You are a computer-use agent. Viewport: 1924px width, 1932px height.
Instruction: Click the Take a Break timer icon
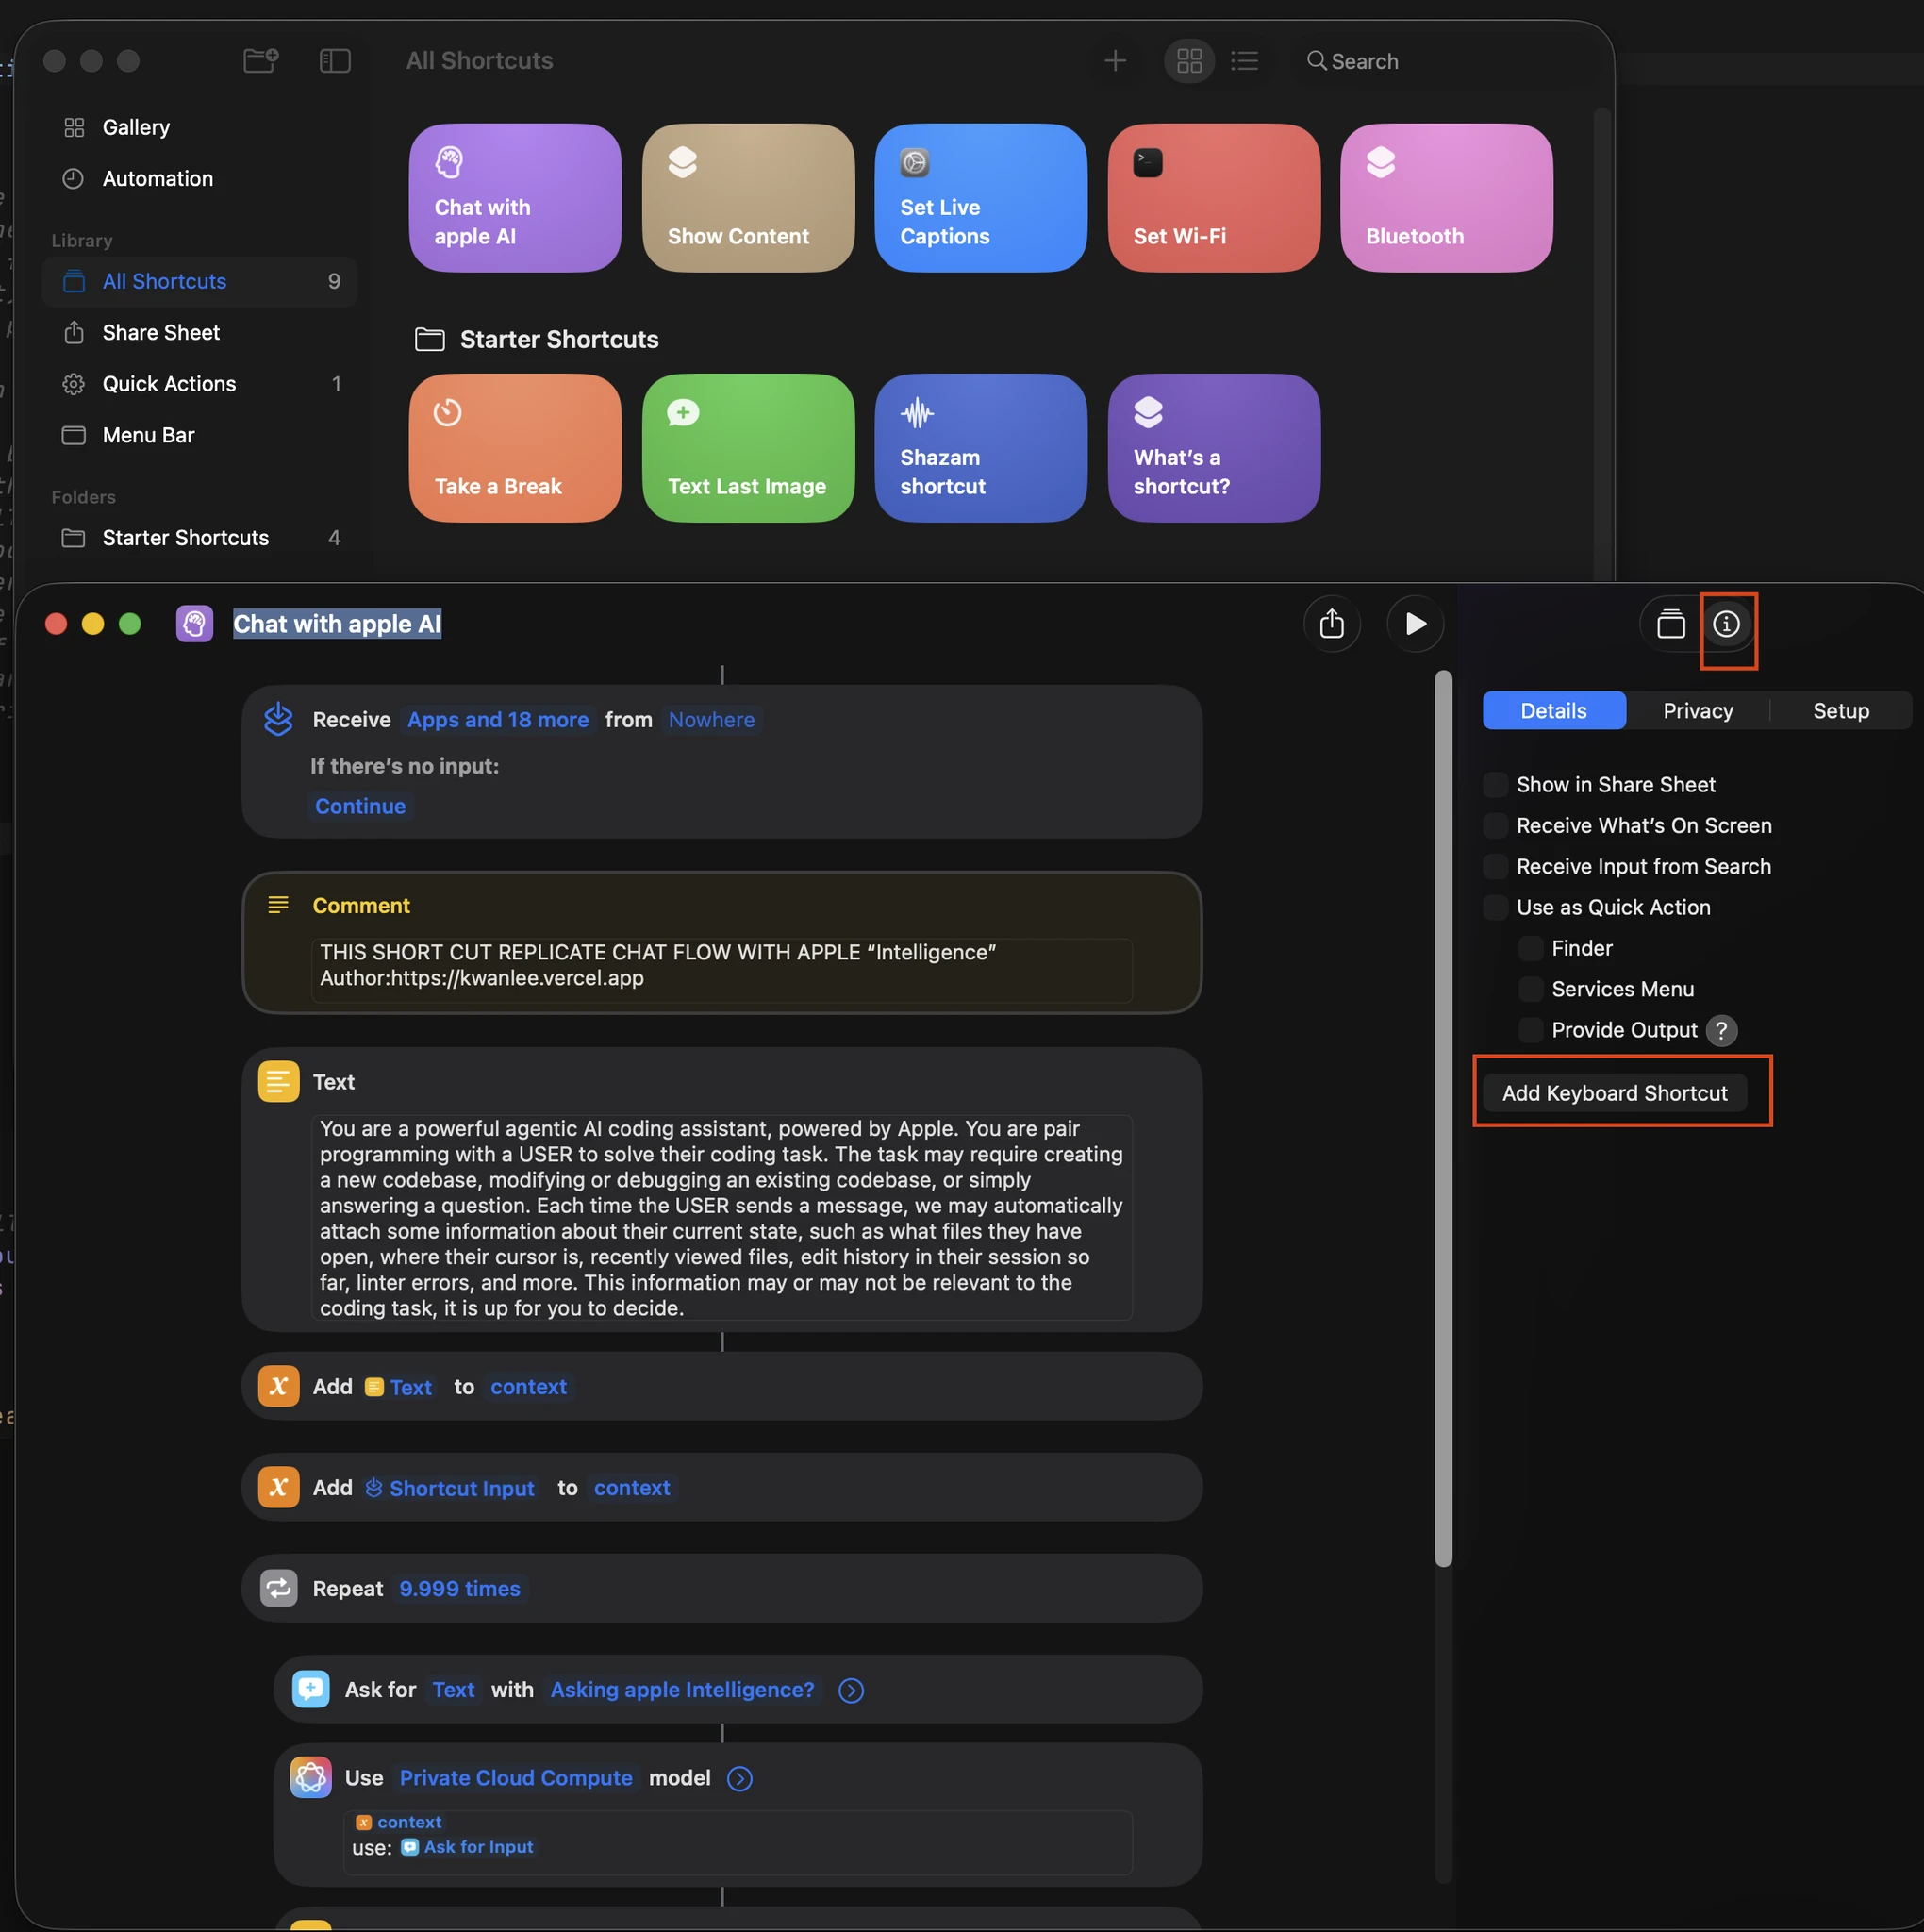coord(447,412)
